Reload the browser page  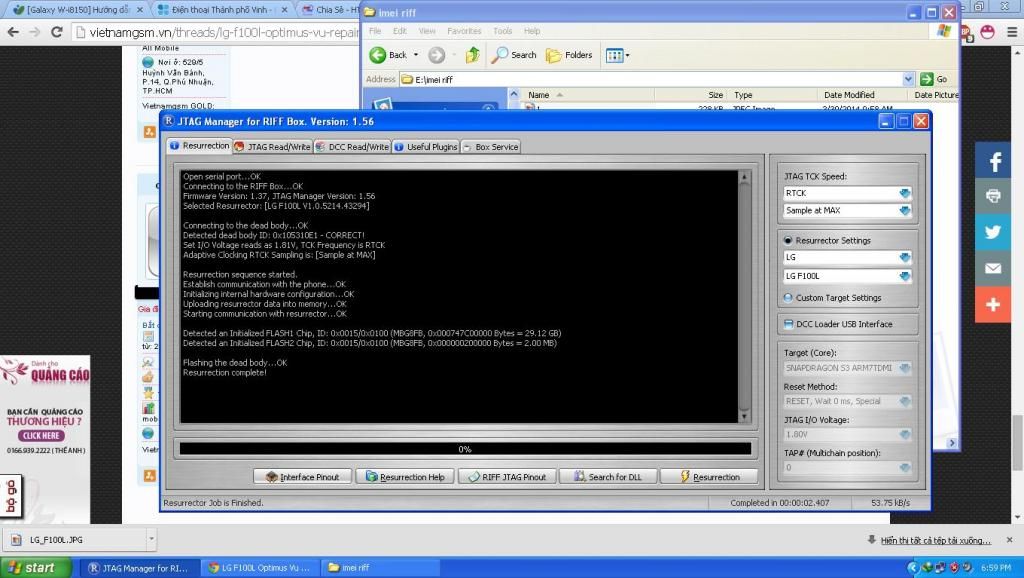[x=57, y=32]
